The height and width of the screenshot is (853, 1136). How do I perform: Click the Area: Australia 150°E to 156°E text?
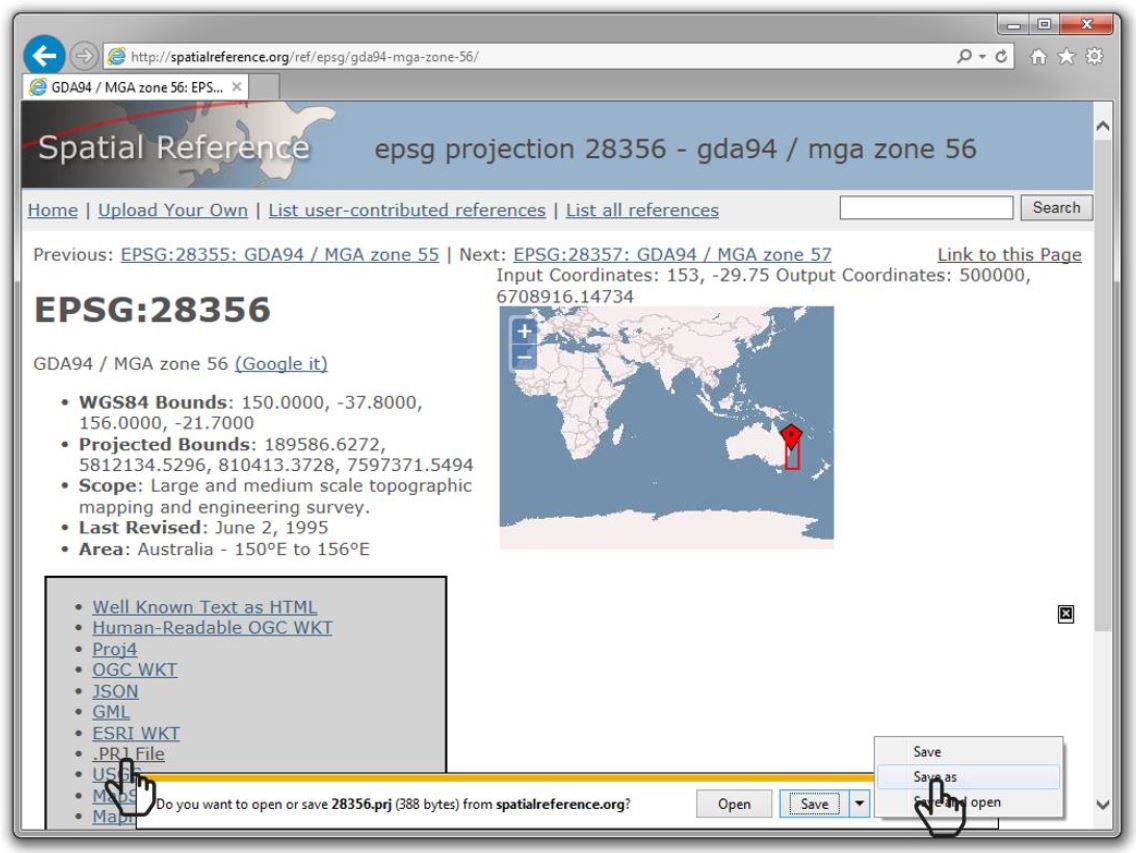point(224,549)
